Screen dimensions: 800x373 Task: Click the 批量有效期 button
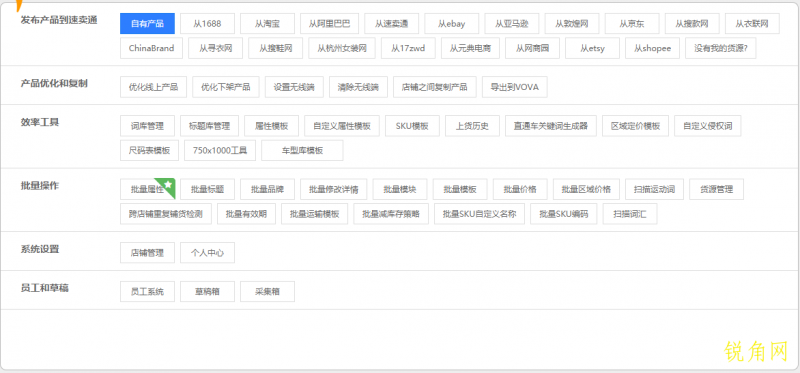click(x=246, y=214)
